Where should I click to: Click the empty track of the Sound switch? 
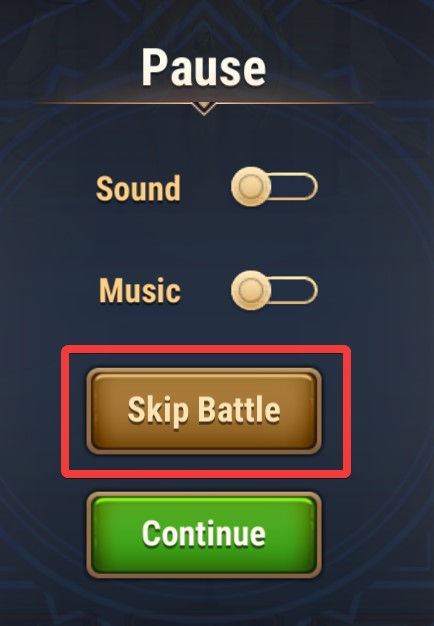(294, 187)
